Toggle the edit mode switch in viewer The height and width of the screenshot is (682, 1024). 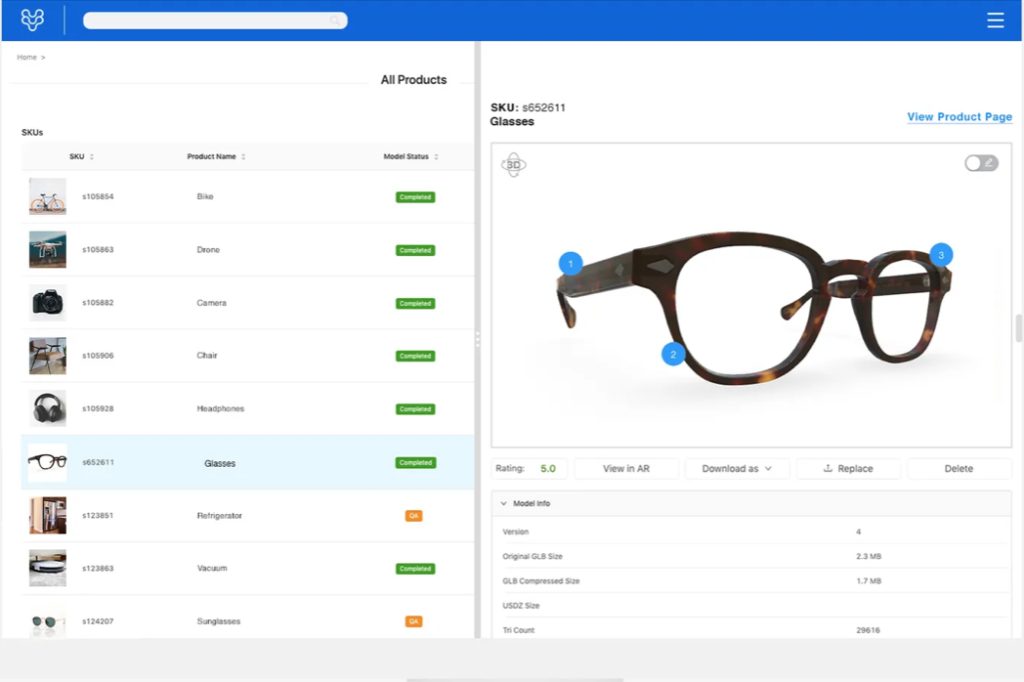pos(981,163)
